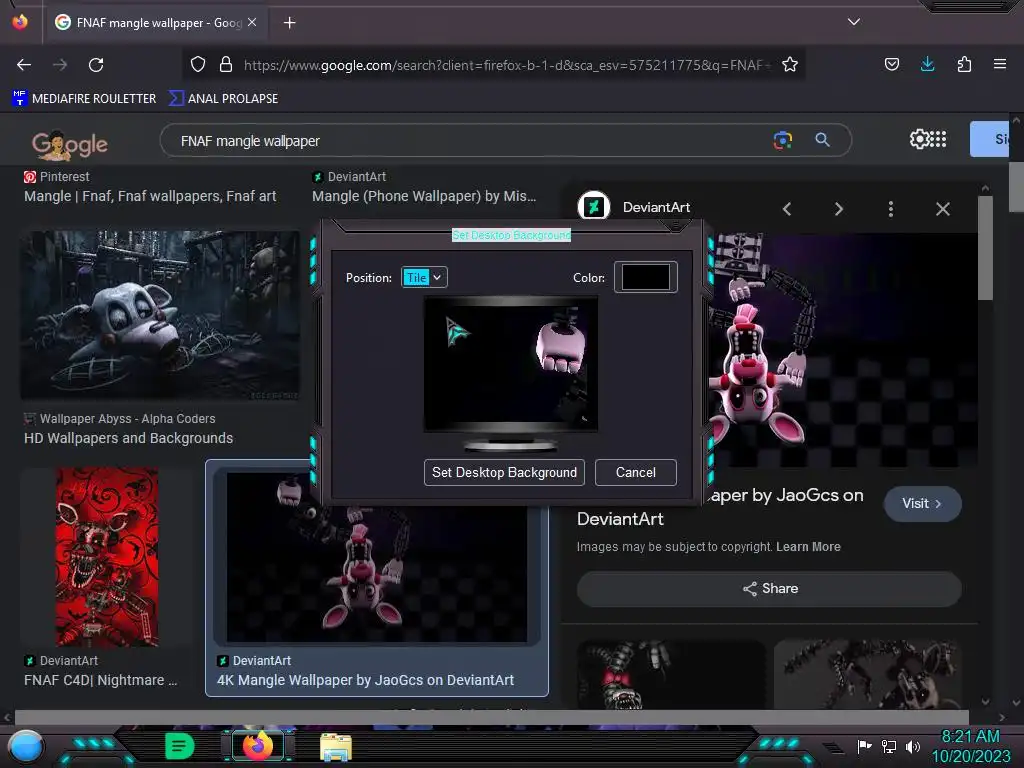The height and width of the screenshot is (768, 1024).
Task: Open Pocket save icon in toolbar
Action: click(891, 64)
